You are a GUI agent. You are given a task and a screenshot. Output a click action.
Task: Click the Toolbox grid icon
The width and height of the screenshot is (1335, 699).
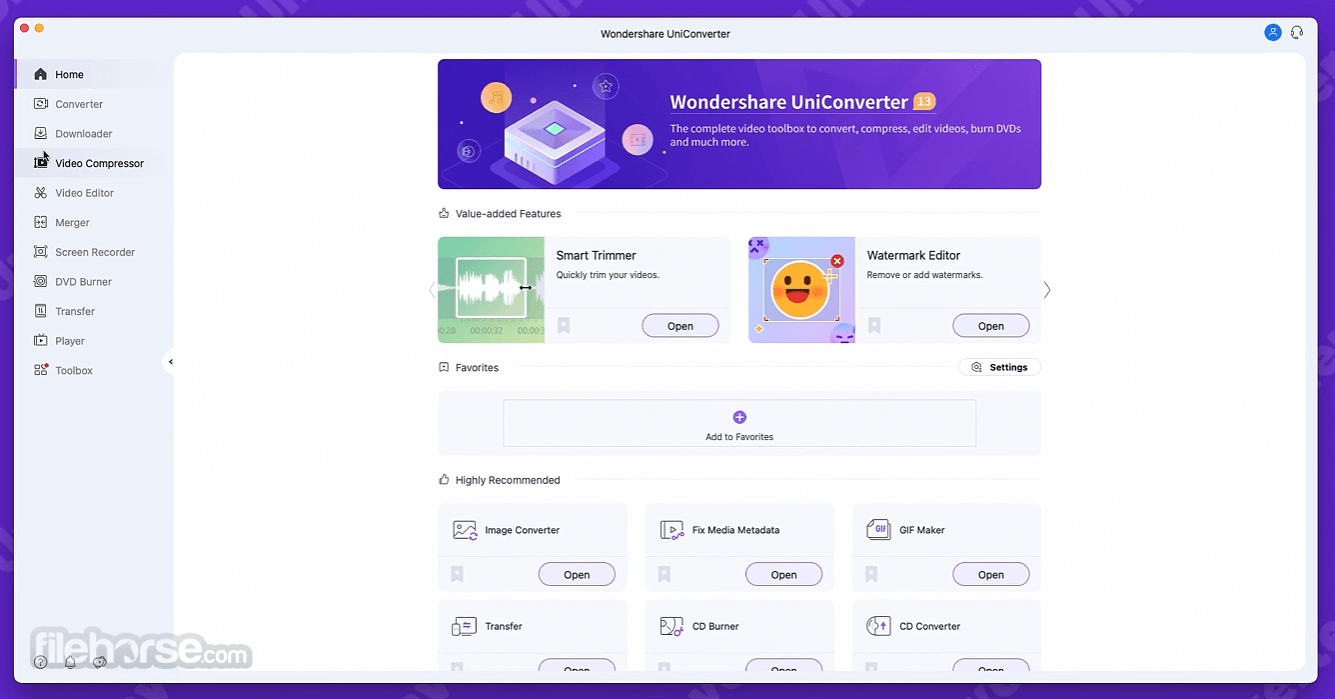(40, 370)
